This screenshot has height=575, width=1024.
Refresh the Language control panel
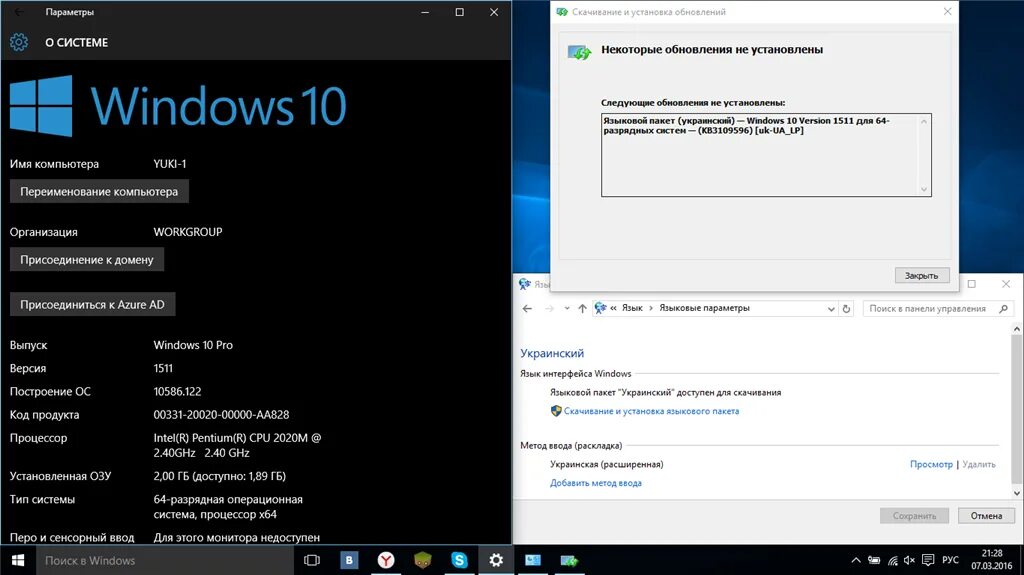pos(846,308)
